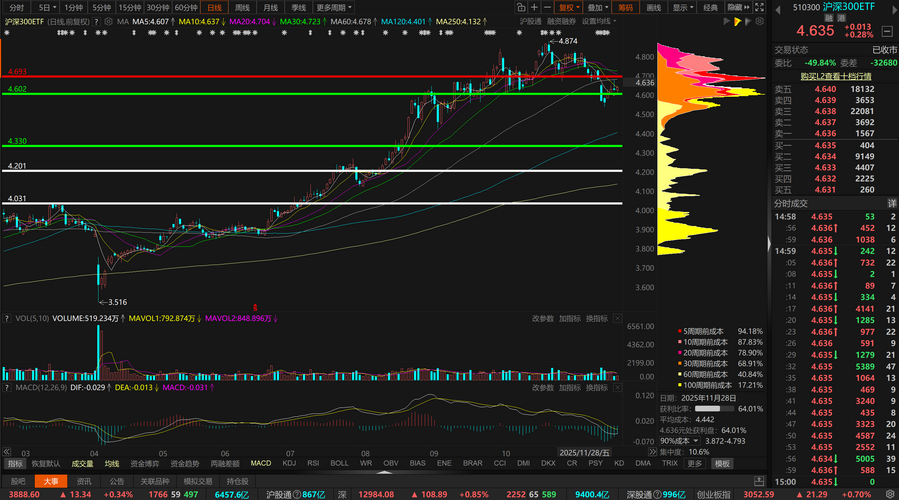Screen dimensions: 899x500
Task: Click 深股通 help question mark in status bar
Action: click(x=658, y=494)
